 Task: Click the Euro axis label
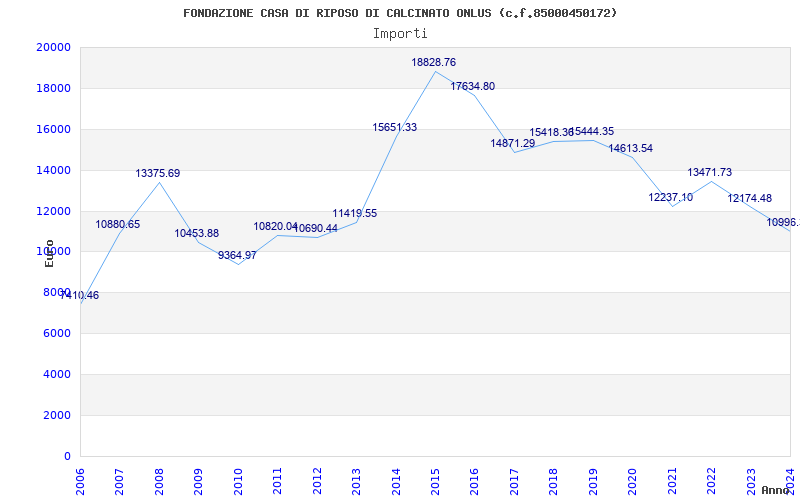49,254
